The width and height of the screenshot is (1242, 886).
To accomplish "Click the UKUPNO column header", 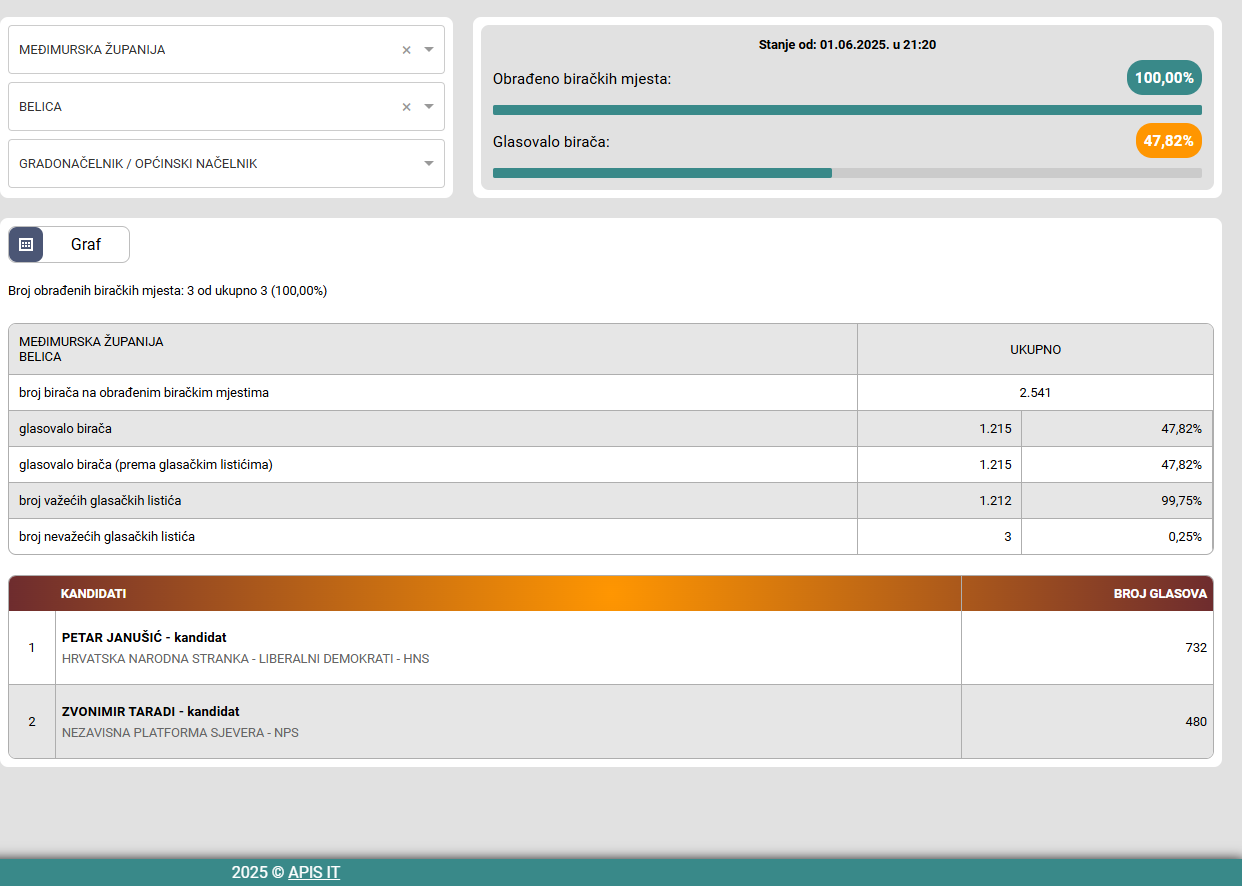I will (x=1035, y=350).
